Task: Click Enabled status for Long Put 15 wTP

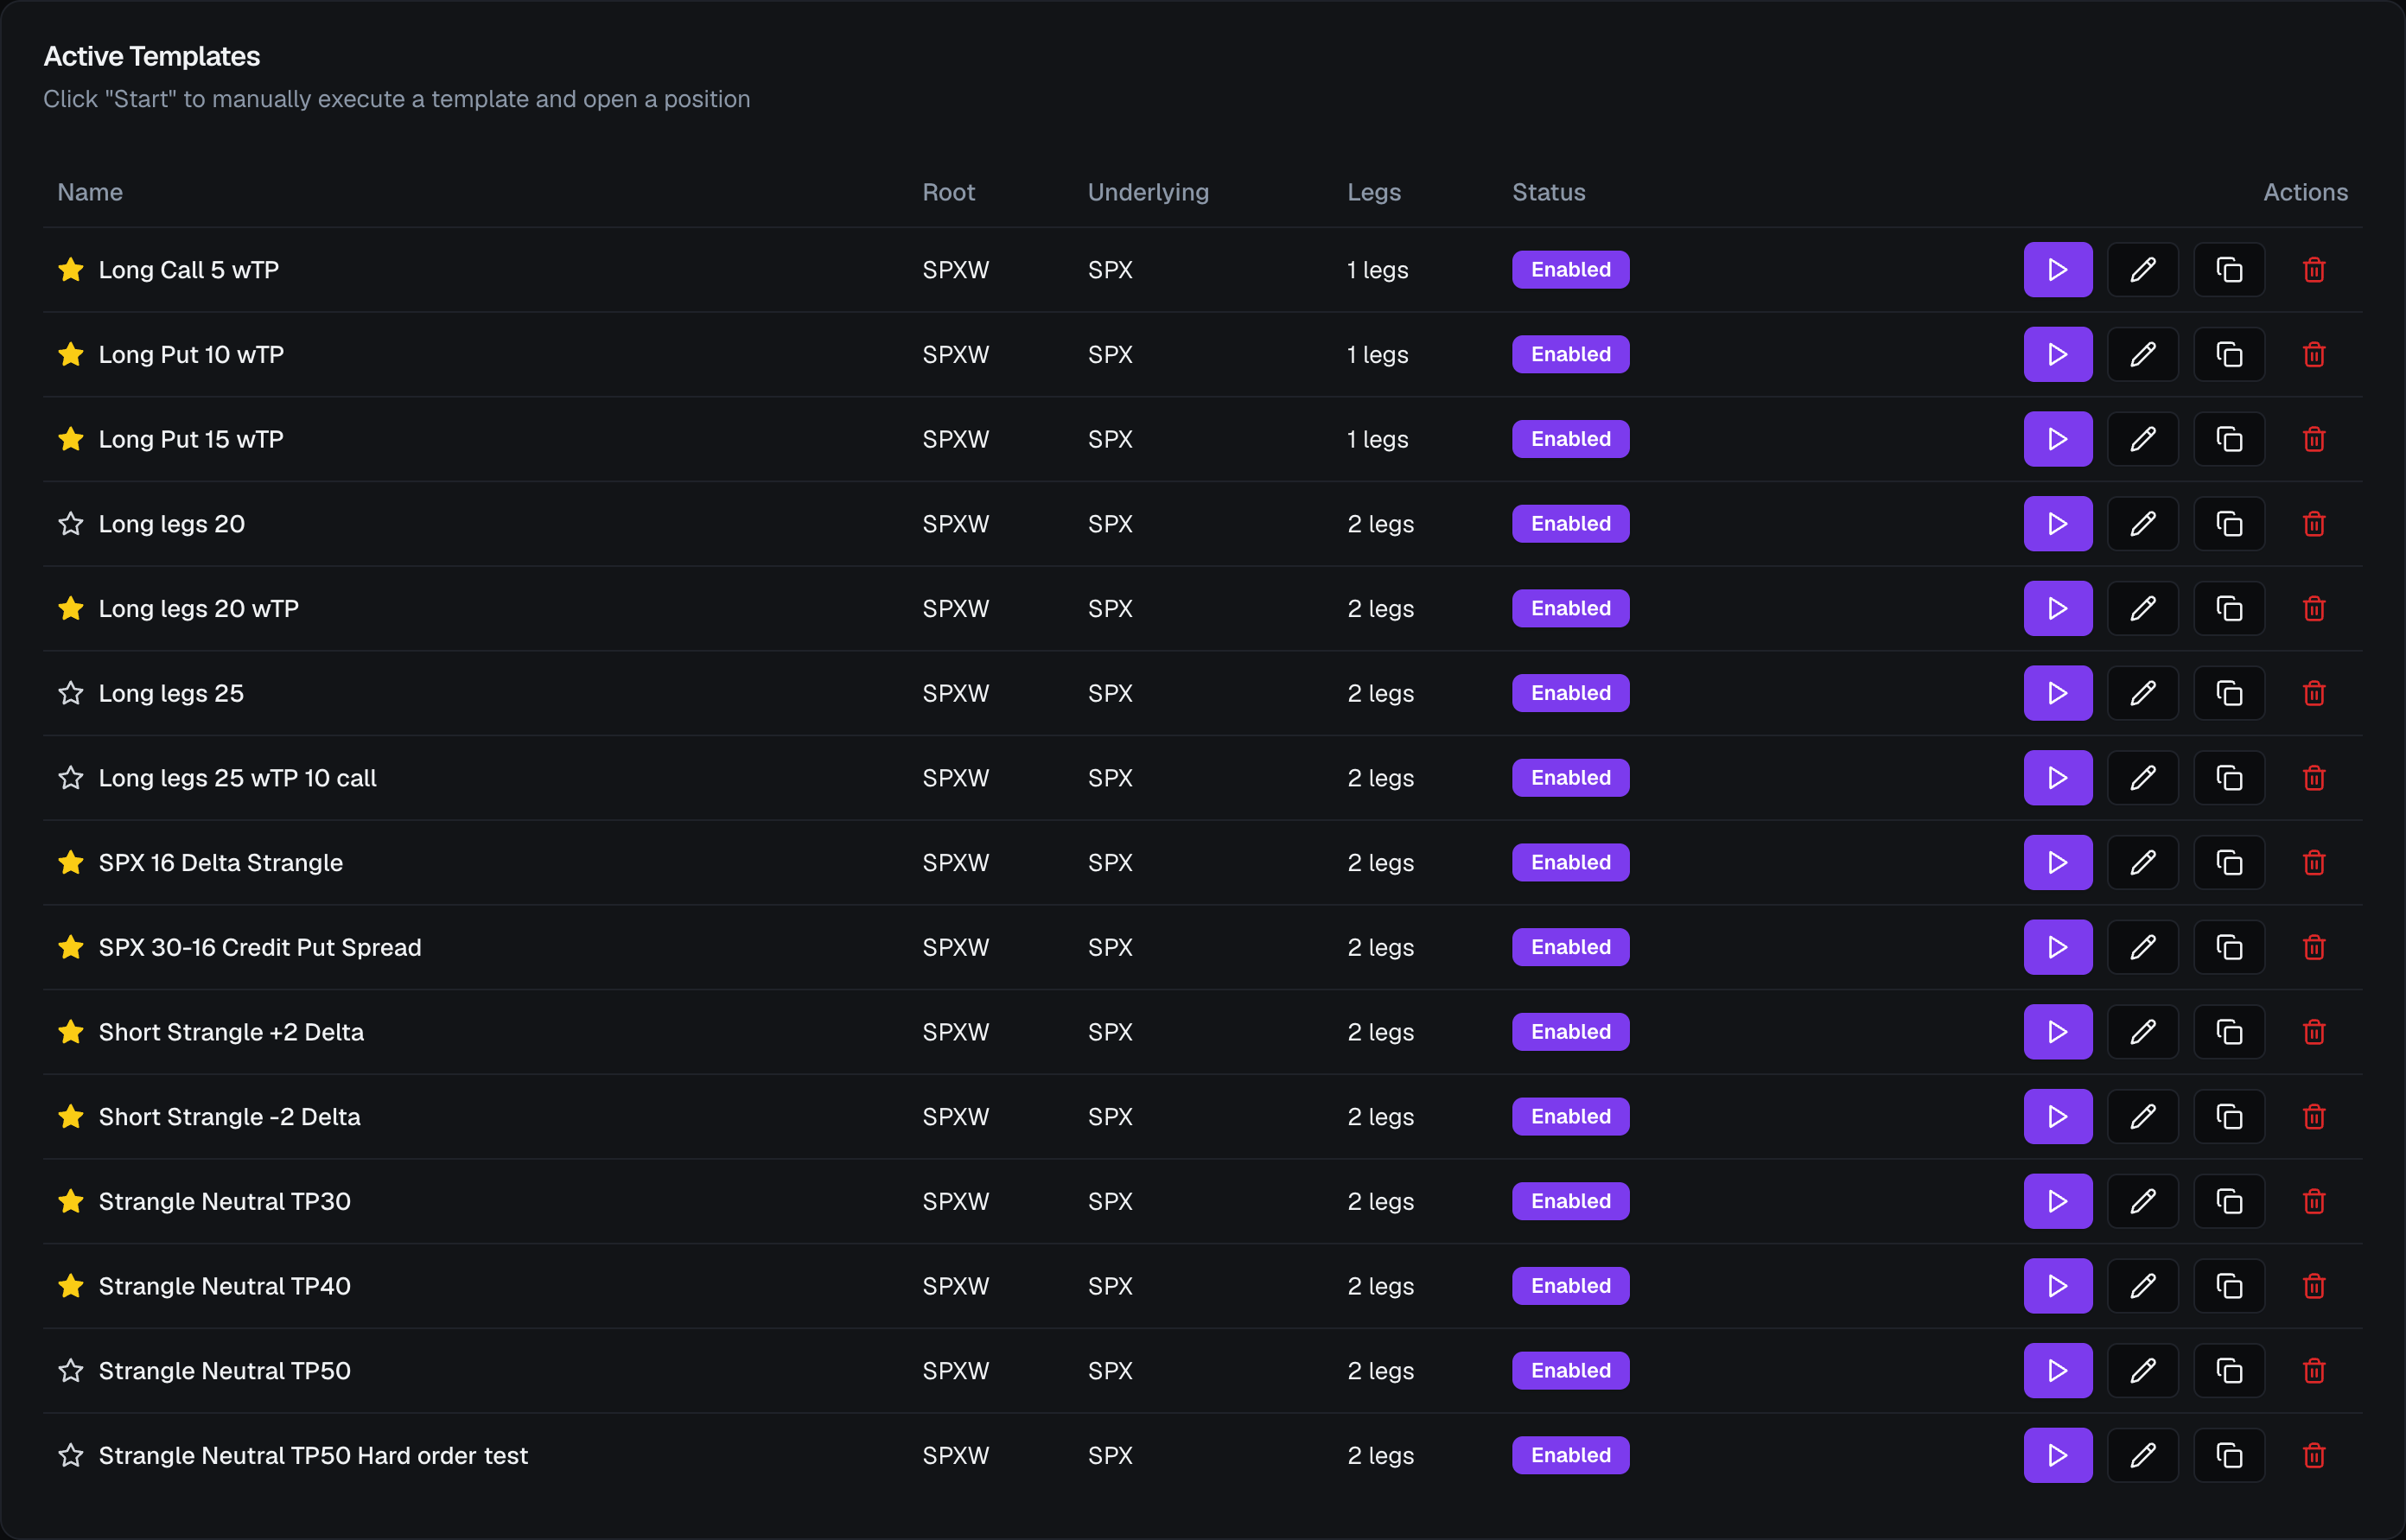Action: pyautogui.click(x=1570, y=439)
